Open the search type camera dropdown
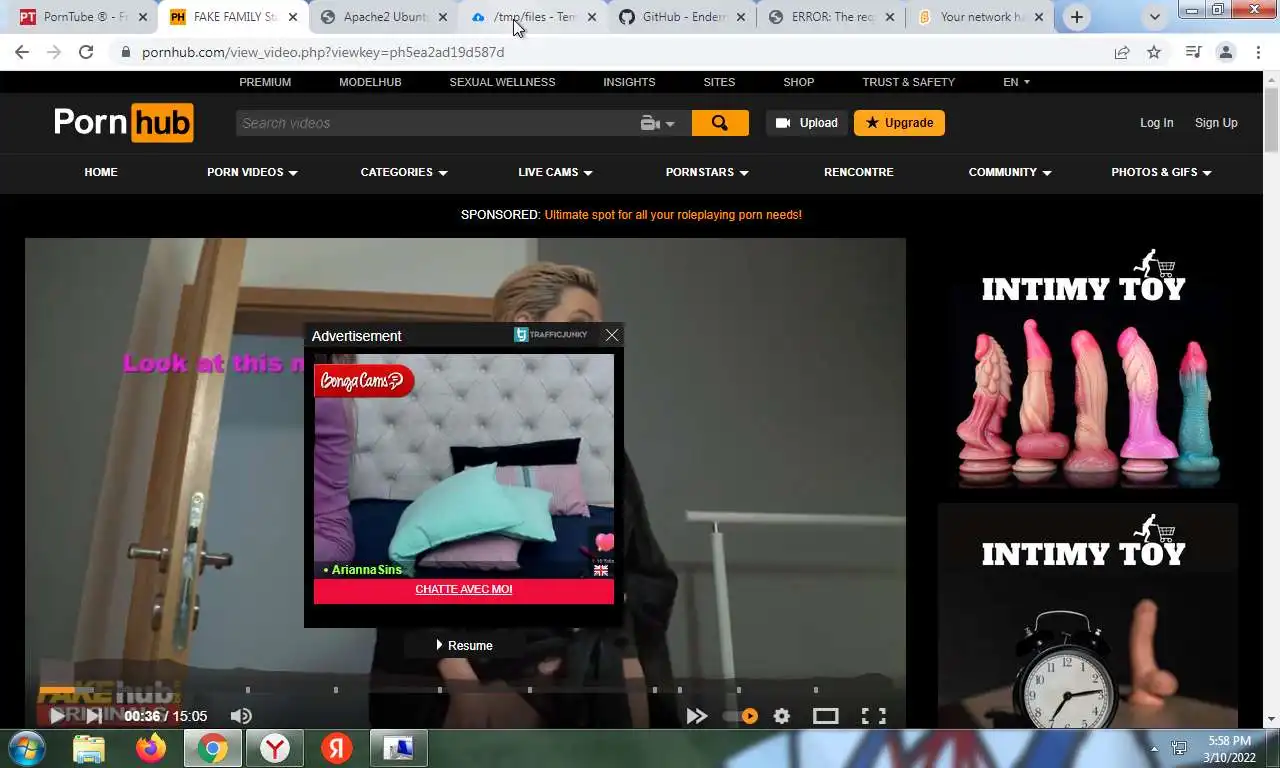1280x768 pixels. coord(658,123)
